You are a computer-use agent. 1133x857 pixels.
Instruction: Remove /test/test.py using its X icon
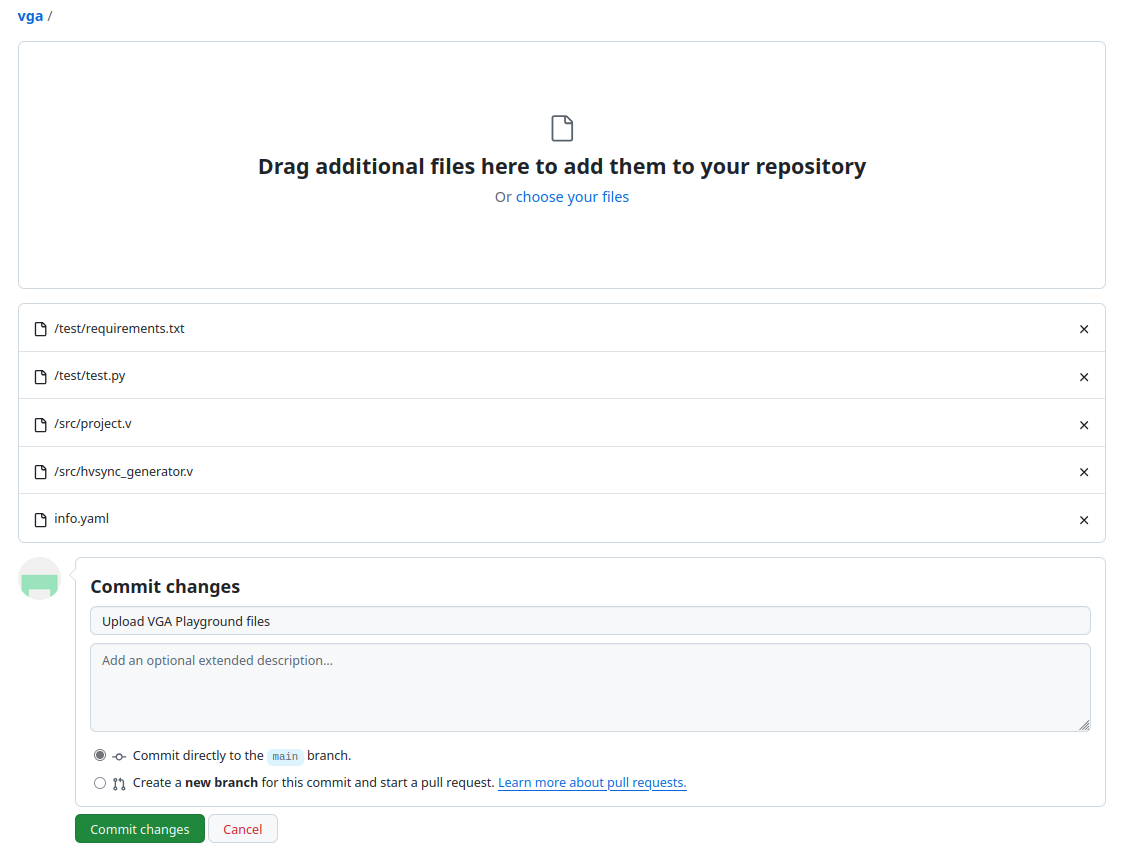click(x=1083, y=377)
